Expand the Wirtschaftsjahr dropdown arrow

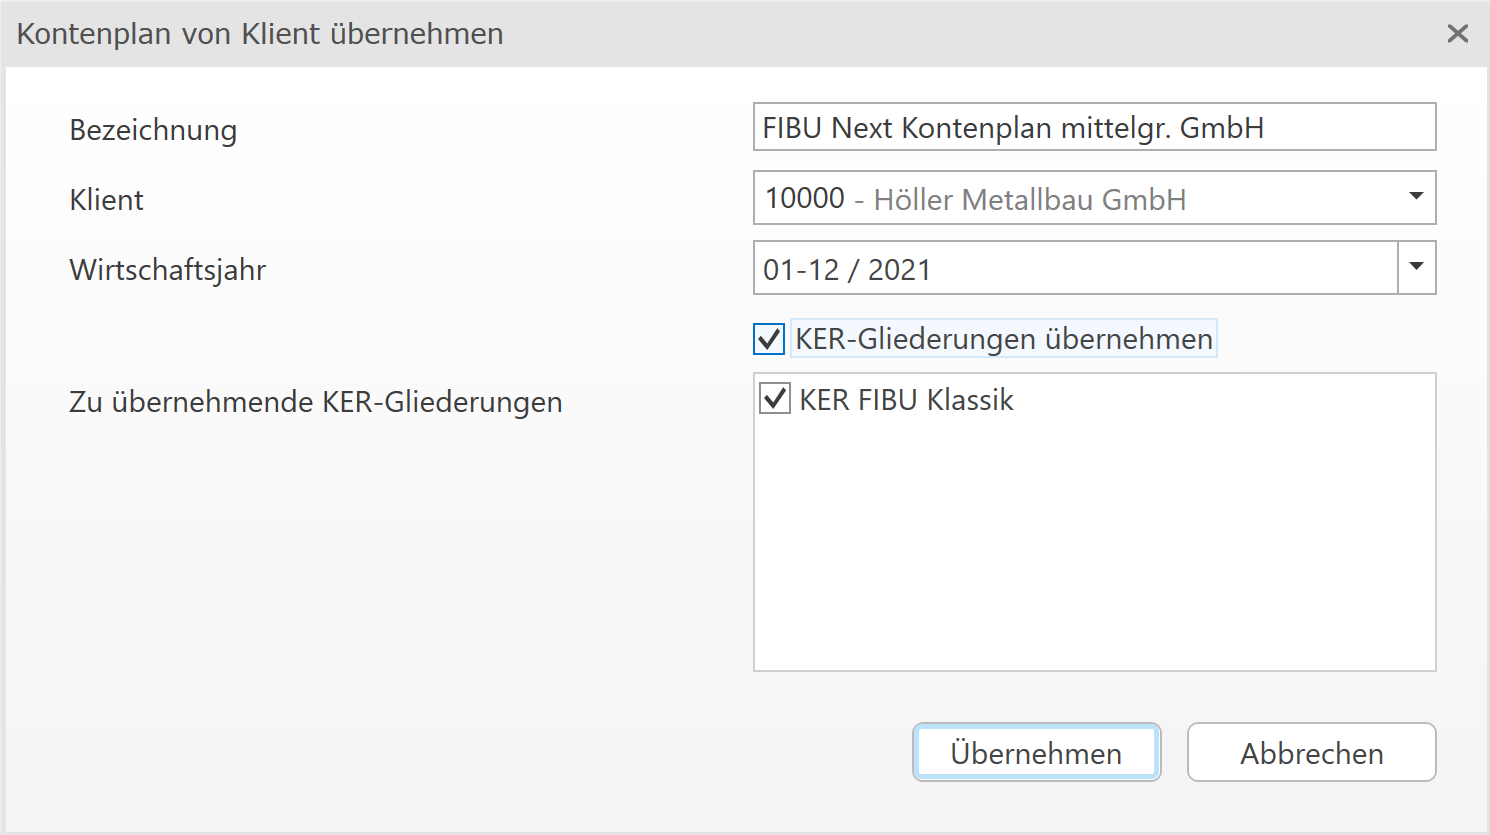pos(1416,267)
